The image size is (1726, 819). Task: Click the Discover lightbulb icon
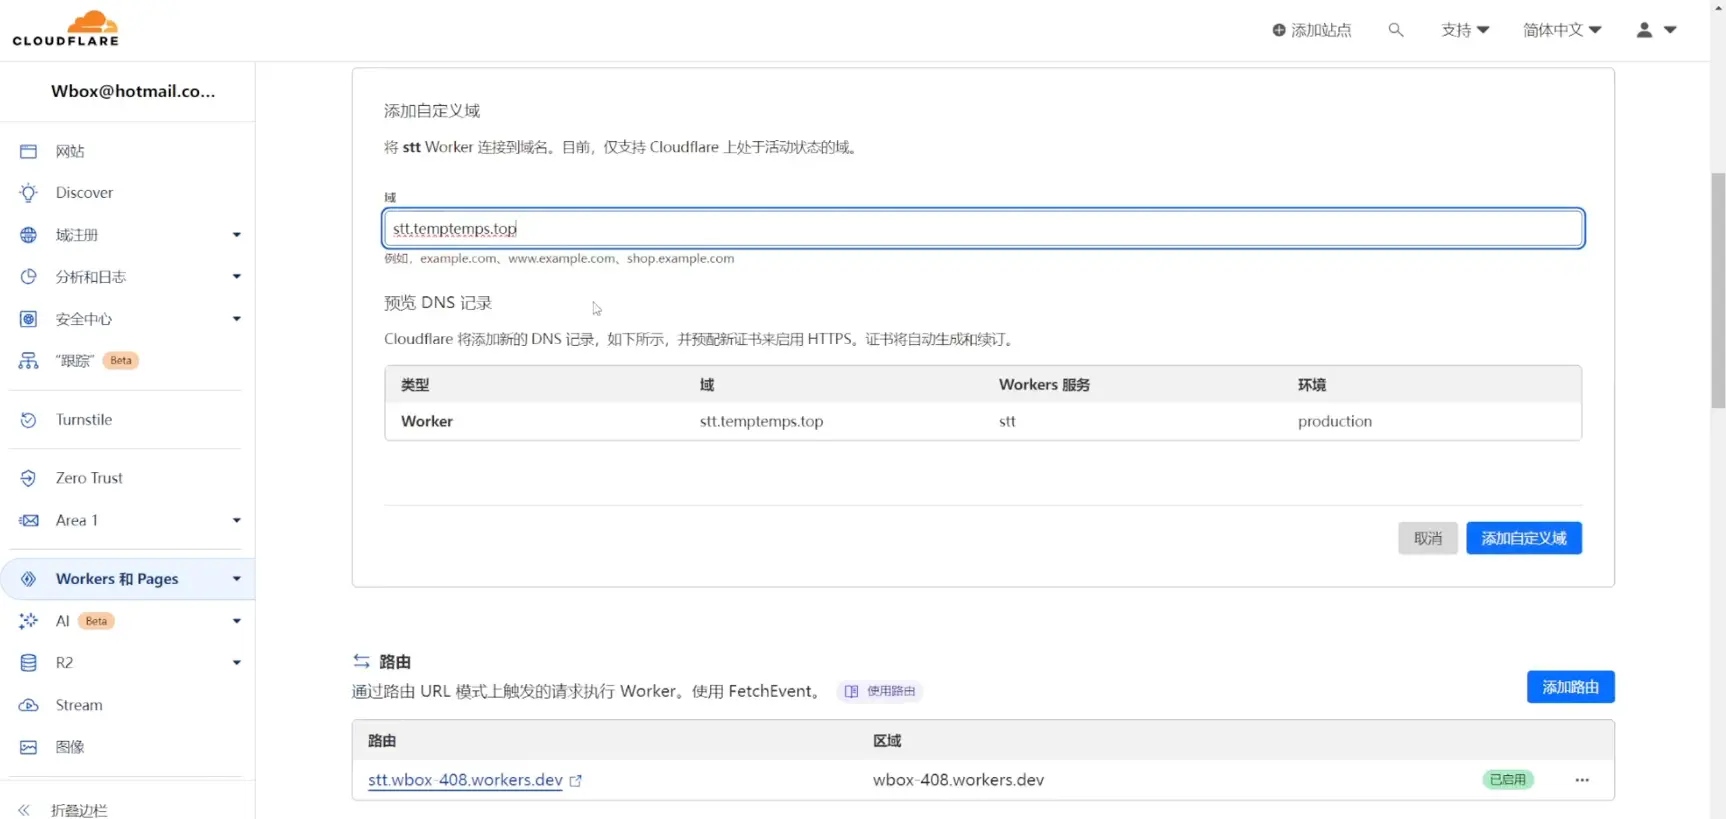[x=29, y=193]
